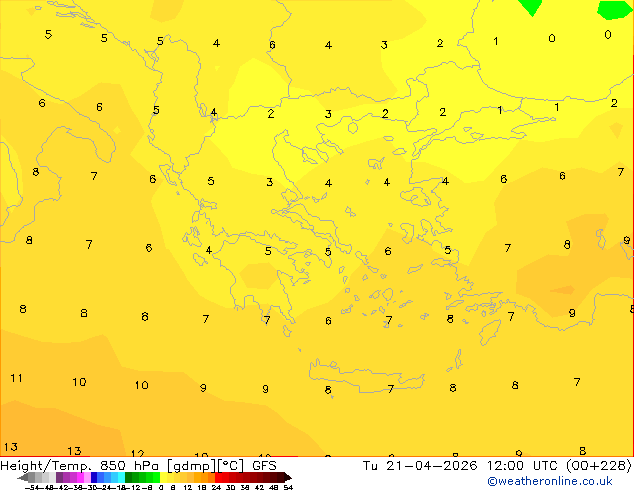Click the "24" legend scale value
Screen dimensions: 634x490
pyautogui.click(x=216, y=487)
